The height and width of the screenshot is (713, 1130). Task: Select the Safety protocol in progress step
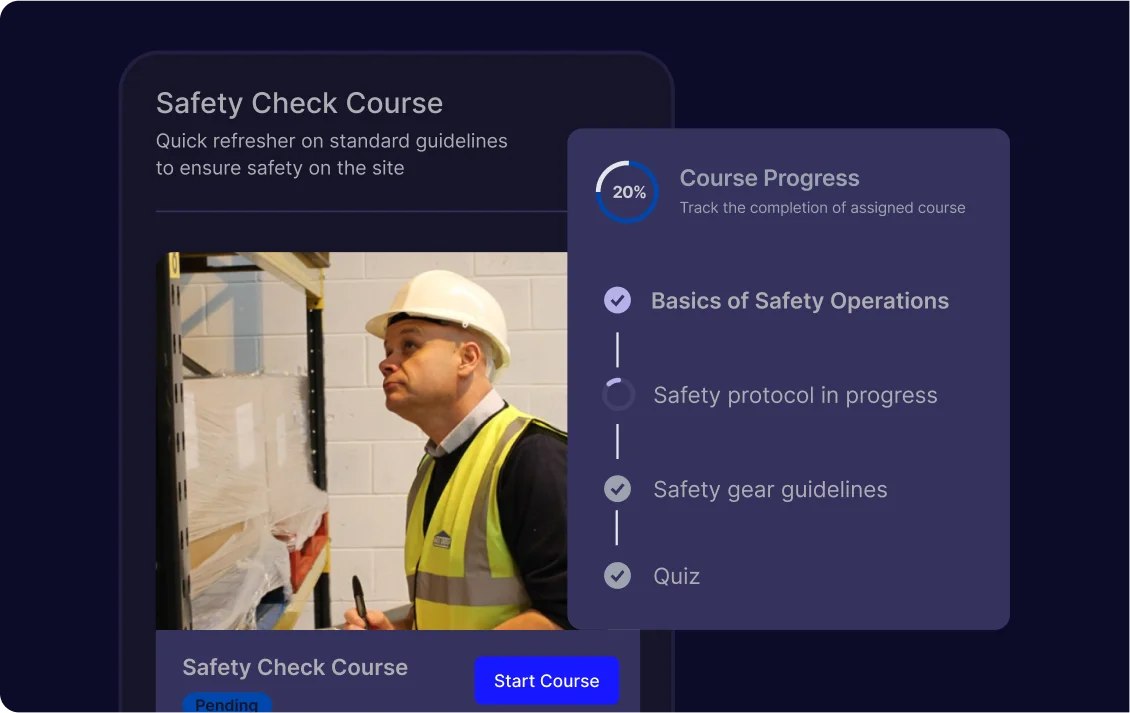795,395
